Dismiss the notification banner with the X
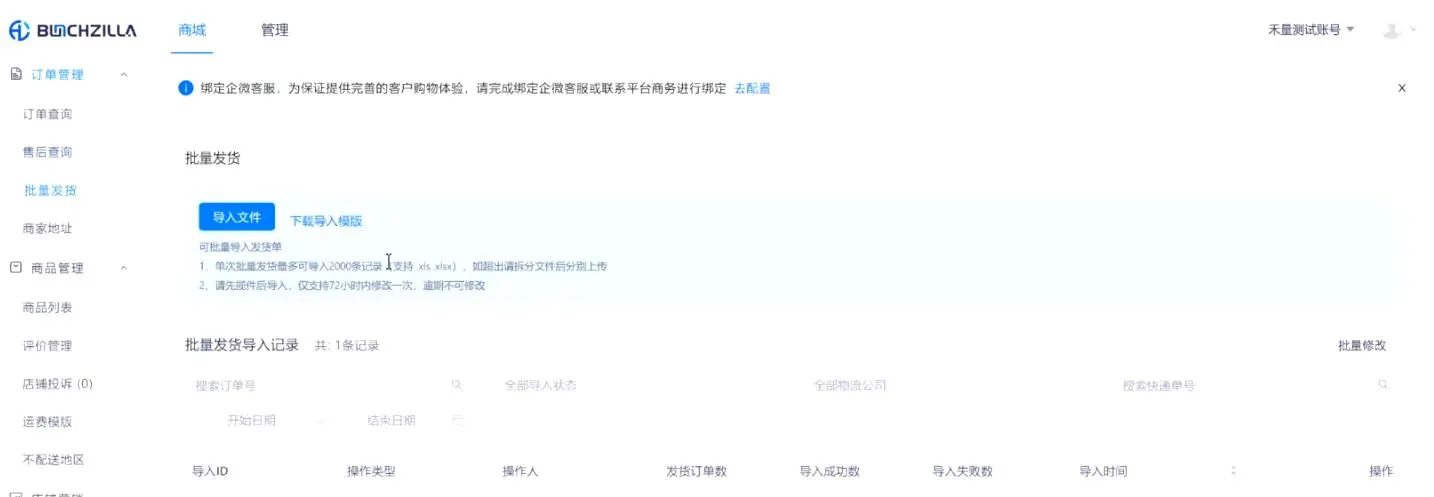This screenshot has width=1434, height=497. click(1401, 88)
